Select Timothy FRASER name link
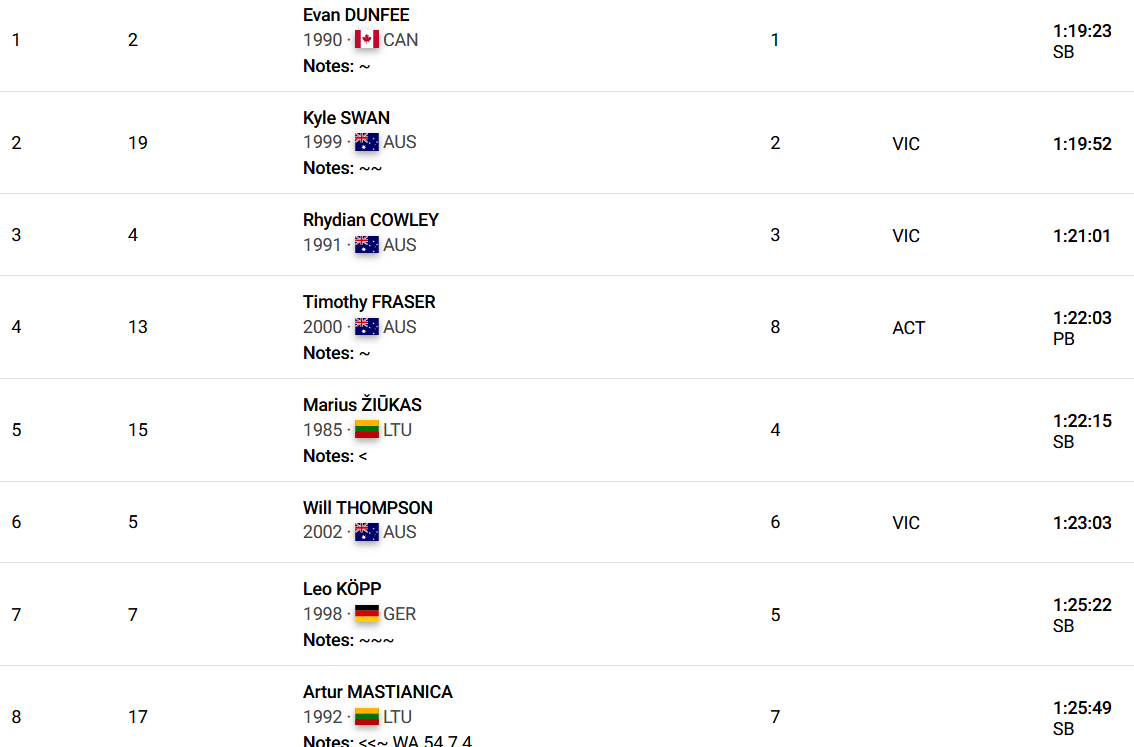The width and height of the screenshot is (1134, 747). click(x=369, y=302)
